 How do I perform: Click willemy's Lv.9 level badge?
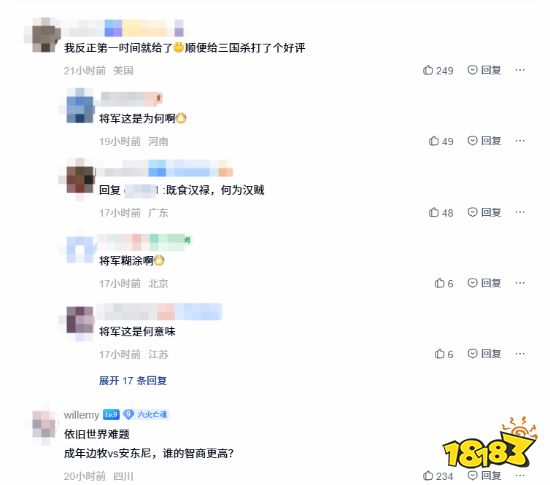pyautogui.click(x=111, y=415)
